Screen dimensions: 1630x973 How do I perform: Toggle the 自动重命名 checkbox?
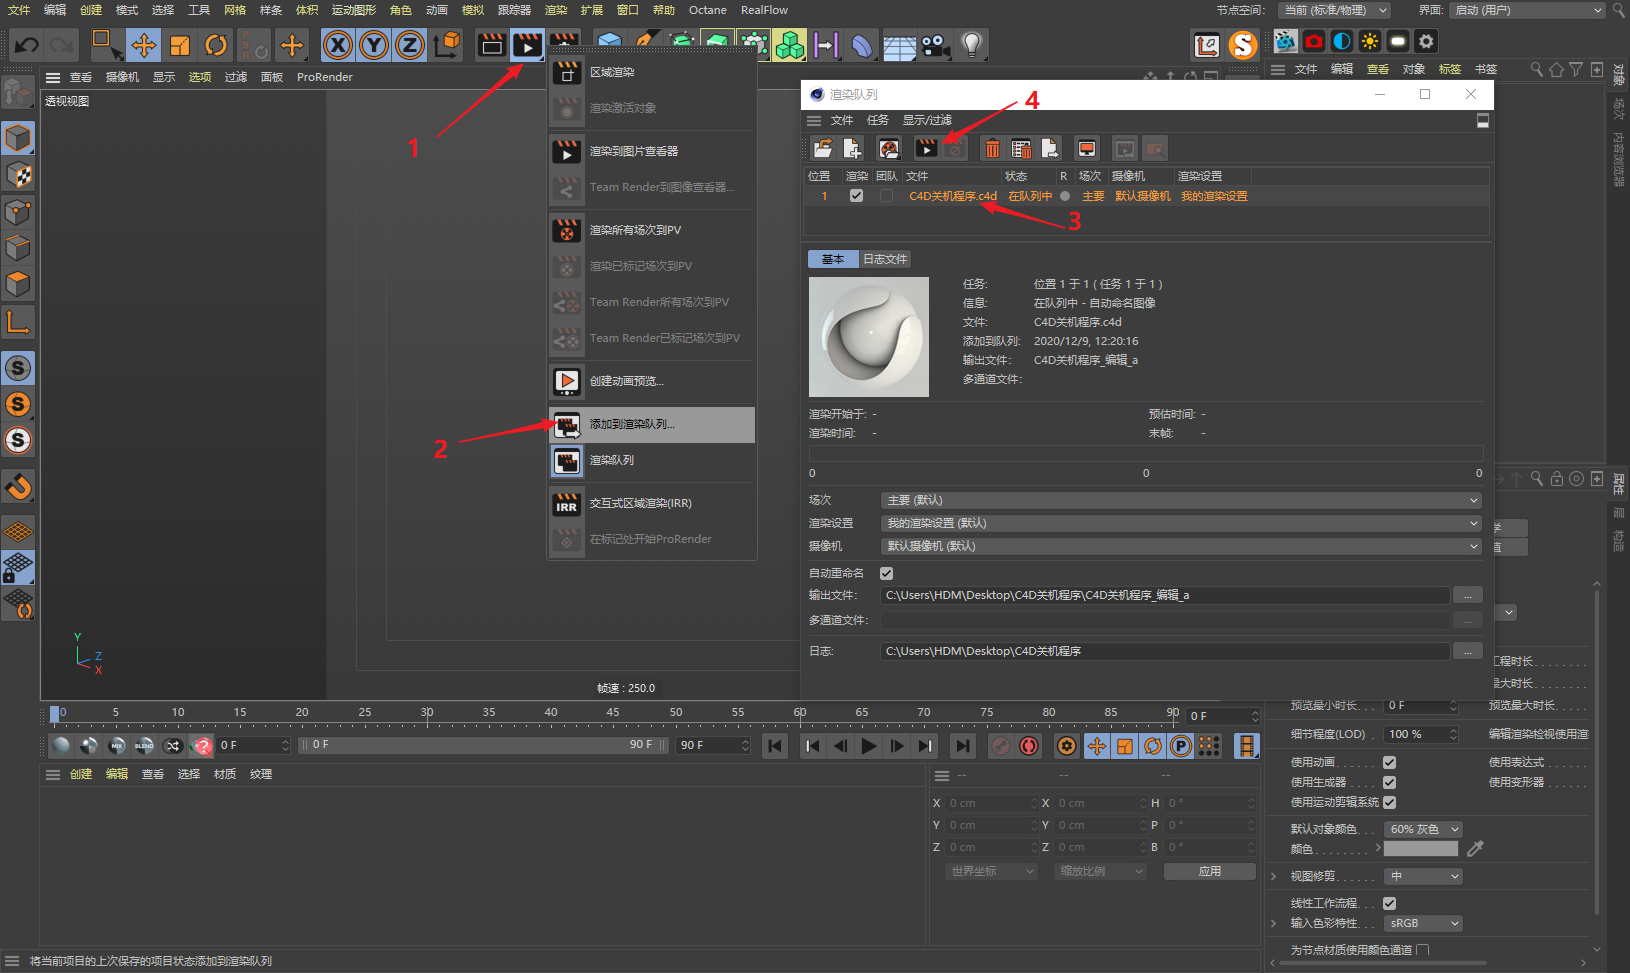tap(886, 573)
